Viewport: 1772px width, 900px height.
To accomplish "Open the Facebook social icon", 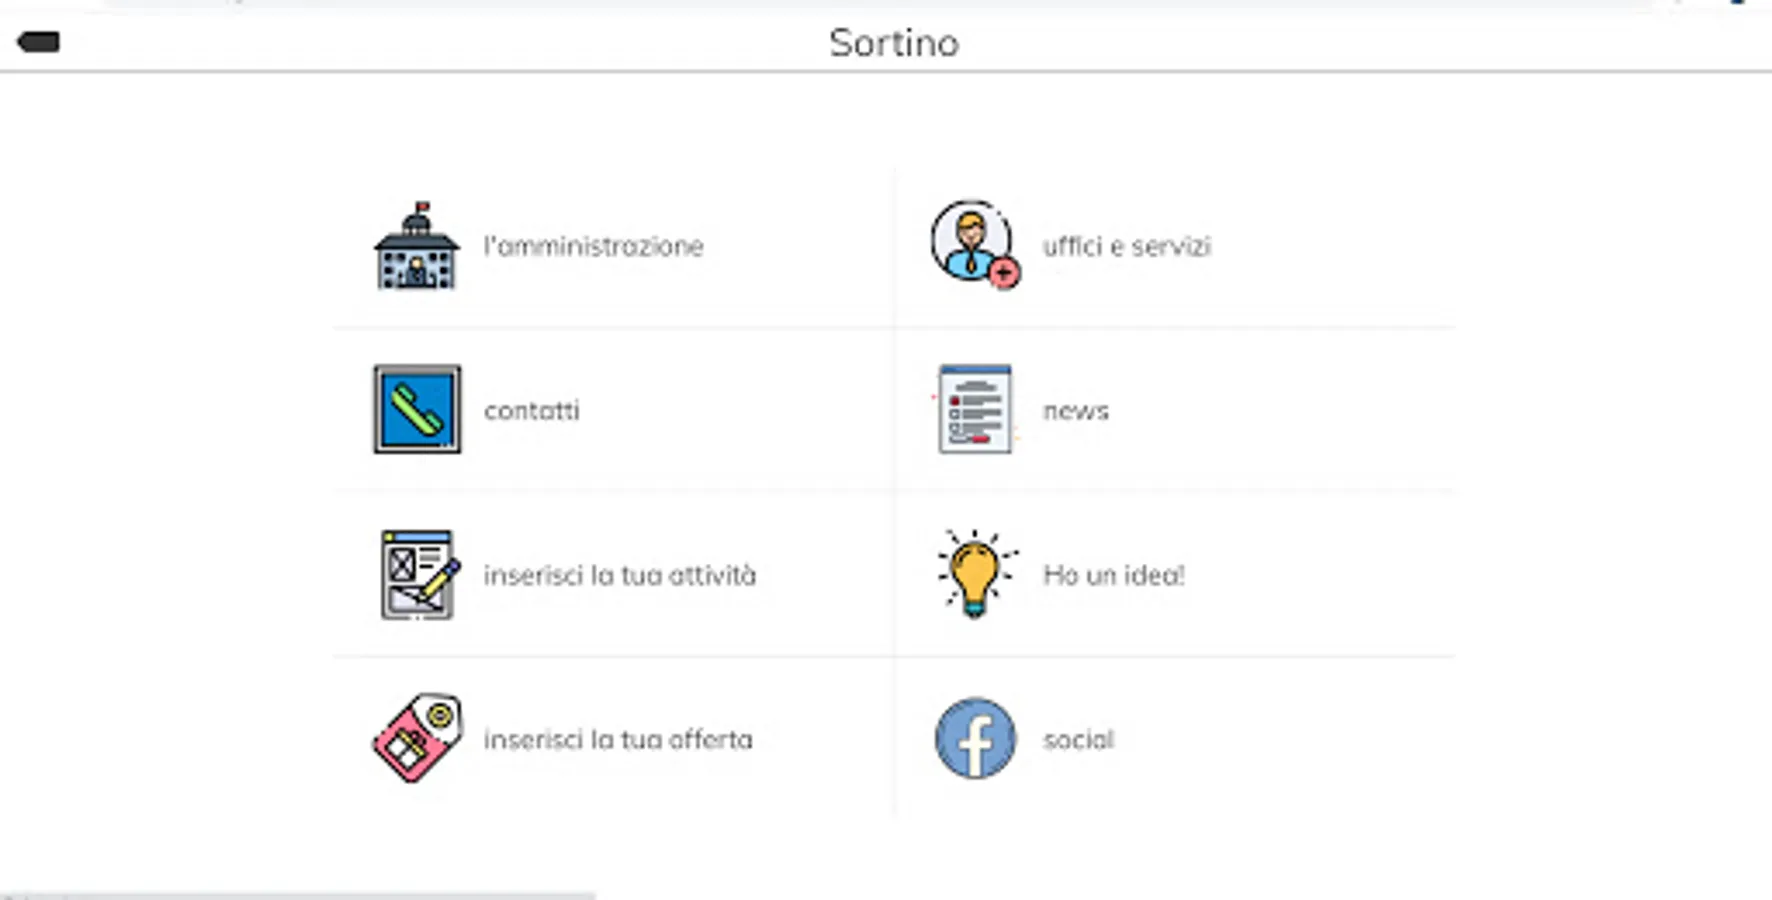I will (x=975, y=739).
